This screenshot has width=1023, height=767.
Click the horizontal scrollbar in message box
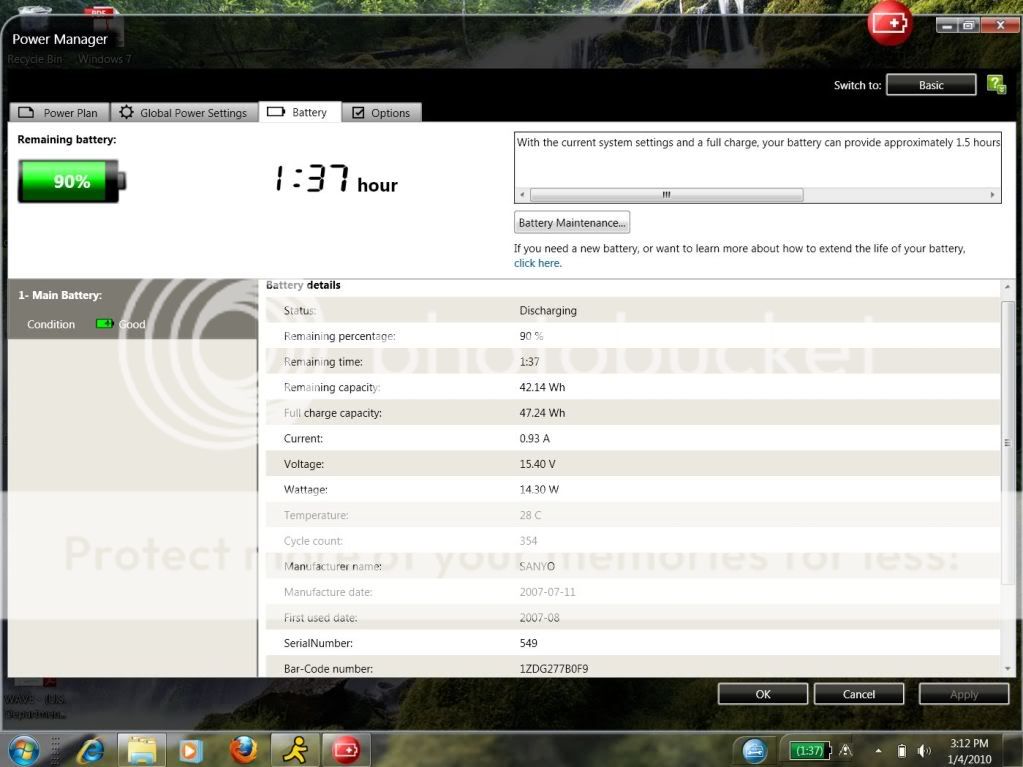coord(665,195)
